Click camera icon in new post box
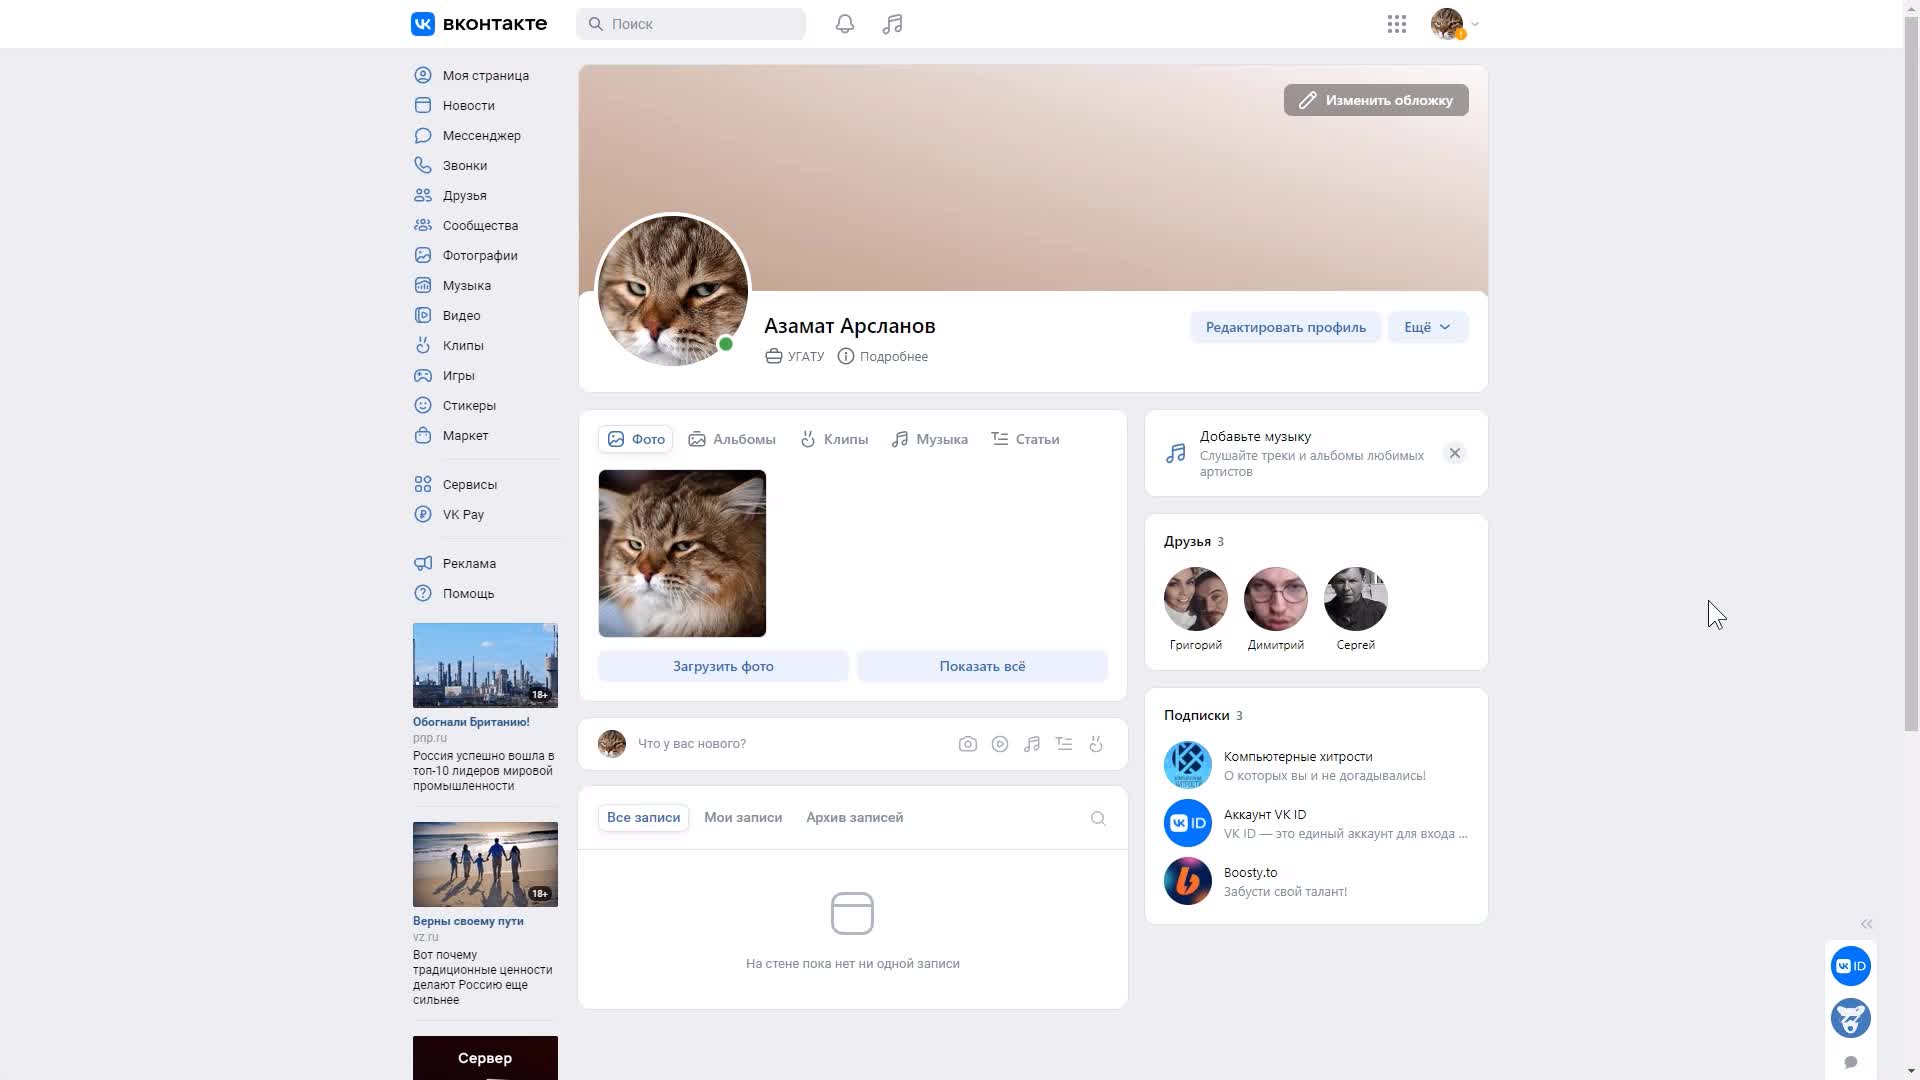This screenshot has height=1080, width=1920. point(967,744)
